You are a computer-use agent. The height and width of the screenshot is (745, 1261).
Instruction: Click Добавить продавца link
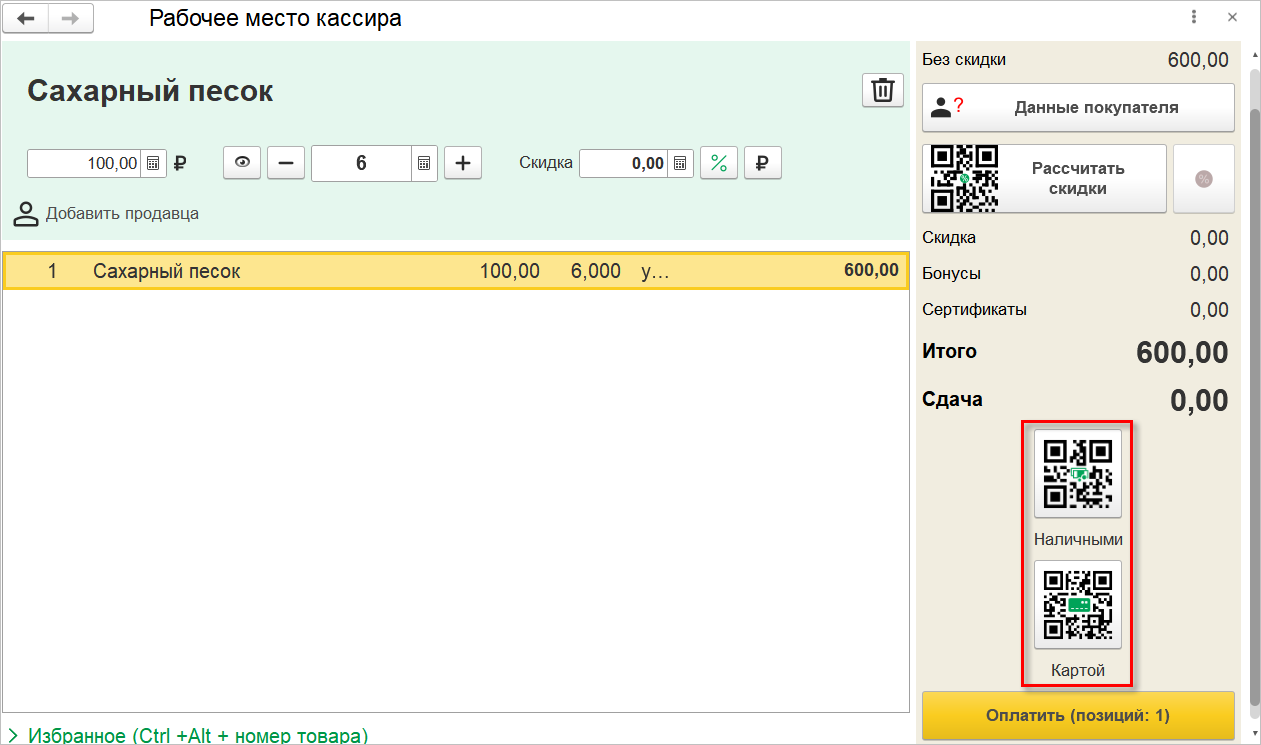(106, 213)
